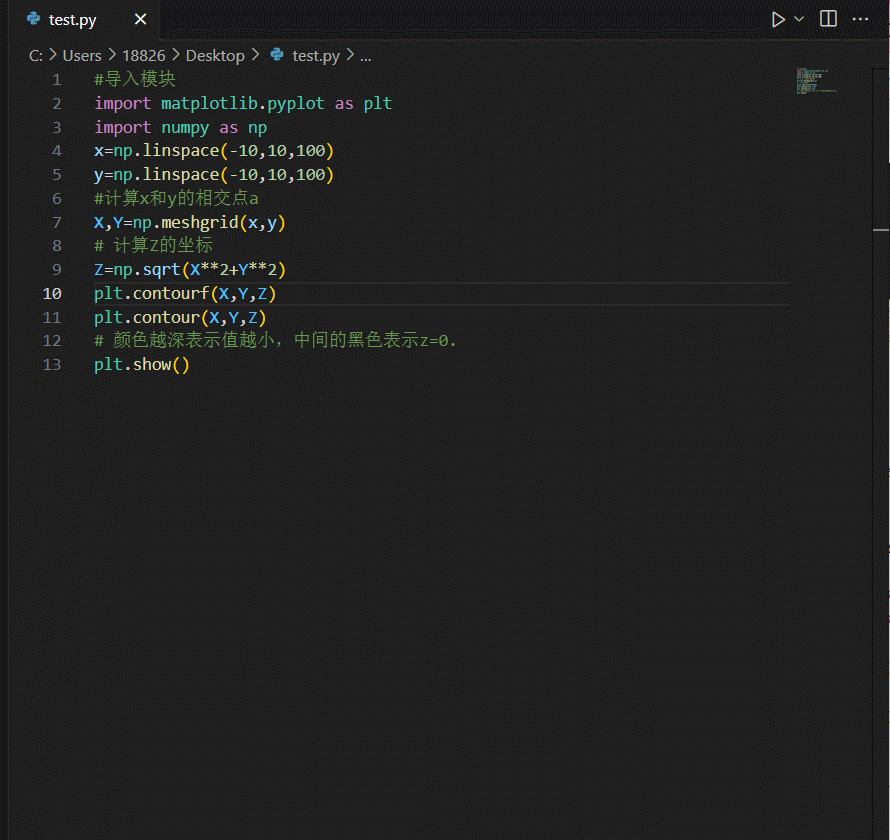Click 'numpy' in the import line
Image resolution: width=890 pixels, height=840 pixels.
pyautogui.click(x=185, y=127)
